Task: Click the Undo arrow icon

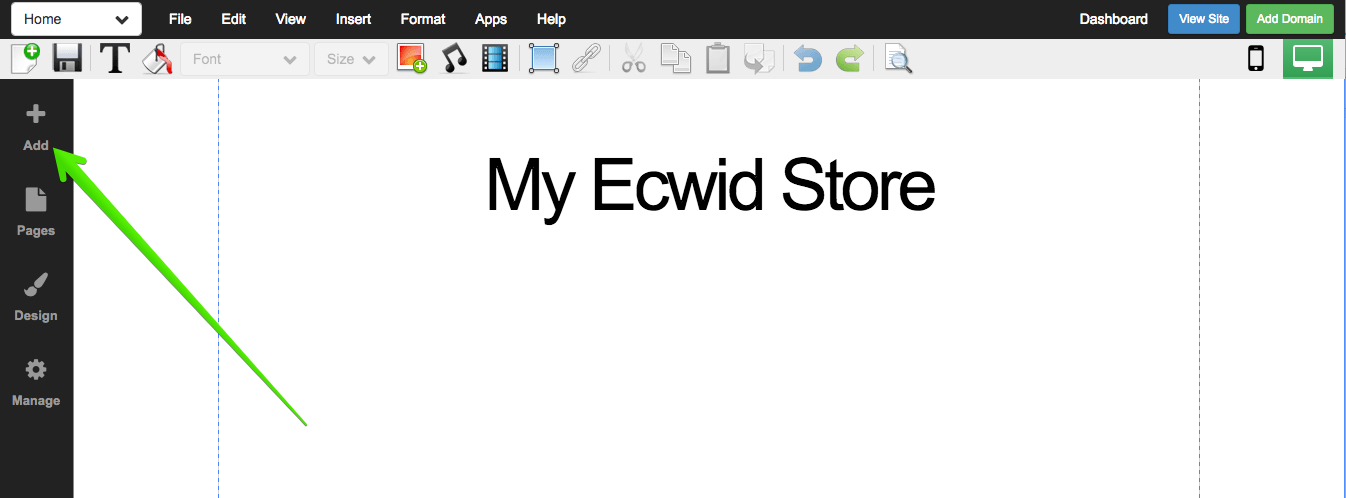Action: (808, 59)
